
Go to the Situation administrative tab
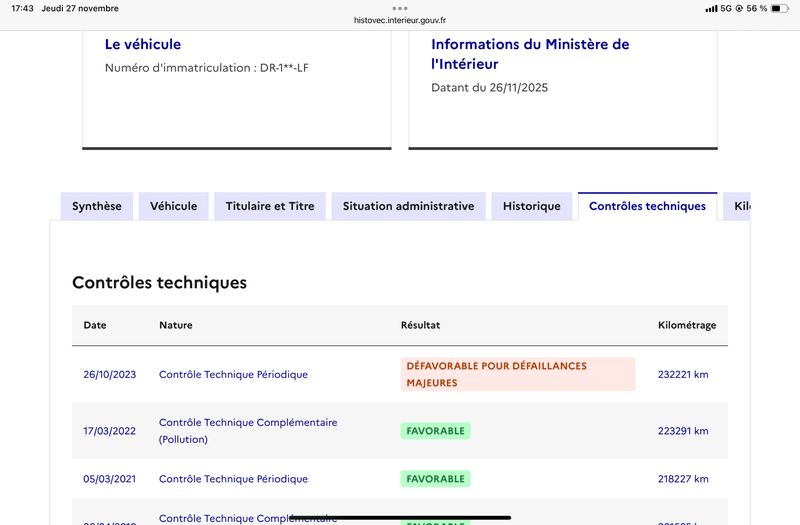(408, 206)
